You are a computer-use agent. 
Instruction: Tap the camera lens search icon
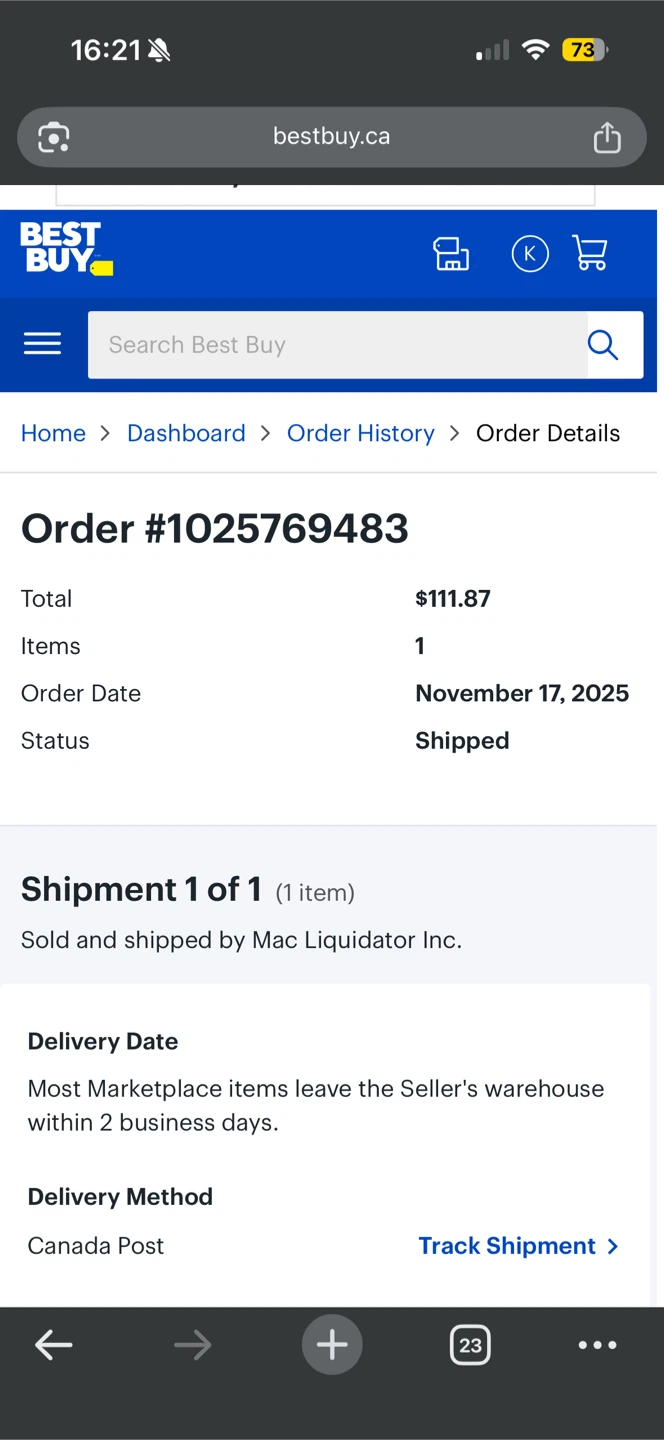pyautogui.click(x=54, y=137)
